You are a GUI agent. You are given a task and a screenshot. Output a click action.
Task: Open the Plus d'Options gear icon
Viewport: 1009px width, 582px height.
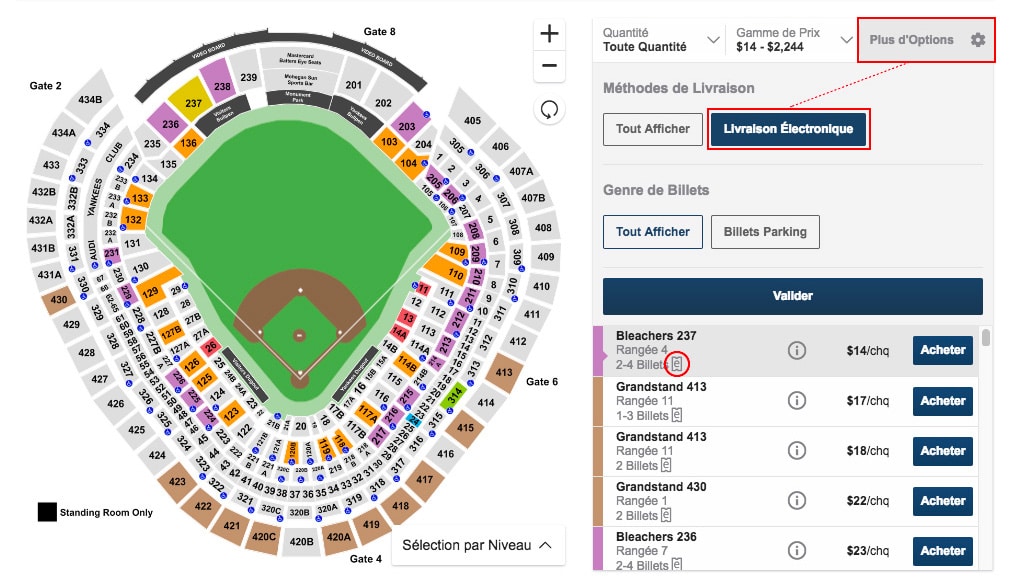pos(977,40)
